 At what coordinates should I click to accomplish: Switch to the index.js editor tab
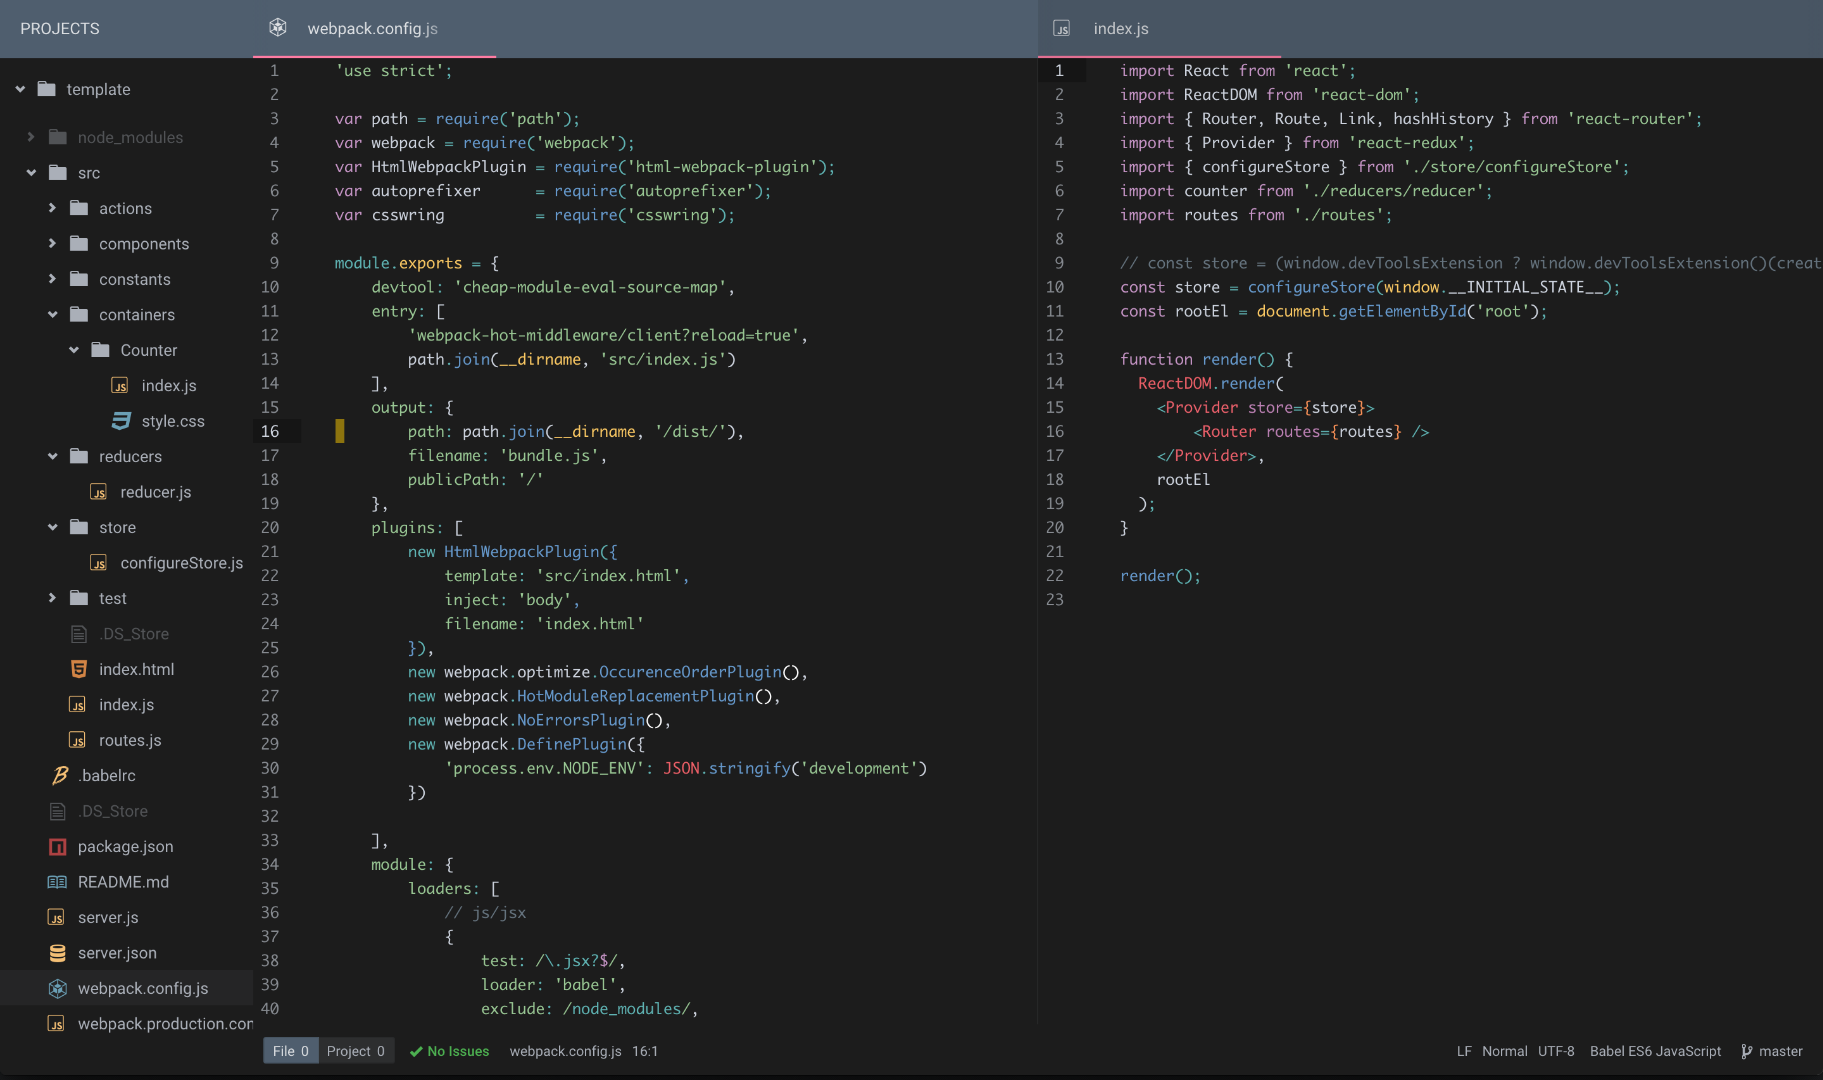coord(1120,28)
